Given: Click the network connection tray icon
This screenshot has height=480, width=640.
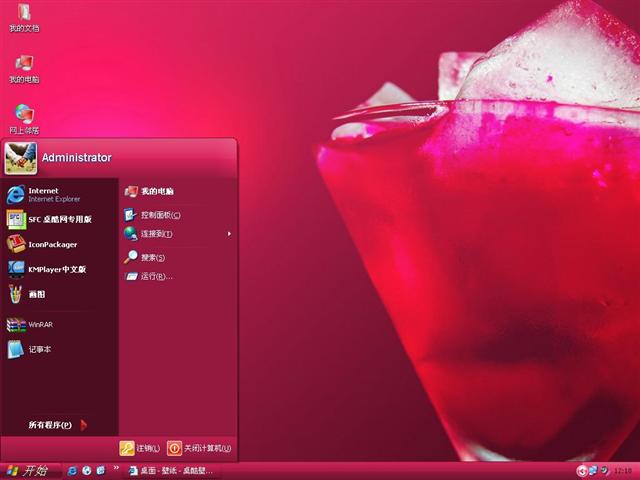Looking at the screenshot, I should (x=593, y=471).
